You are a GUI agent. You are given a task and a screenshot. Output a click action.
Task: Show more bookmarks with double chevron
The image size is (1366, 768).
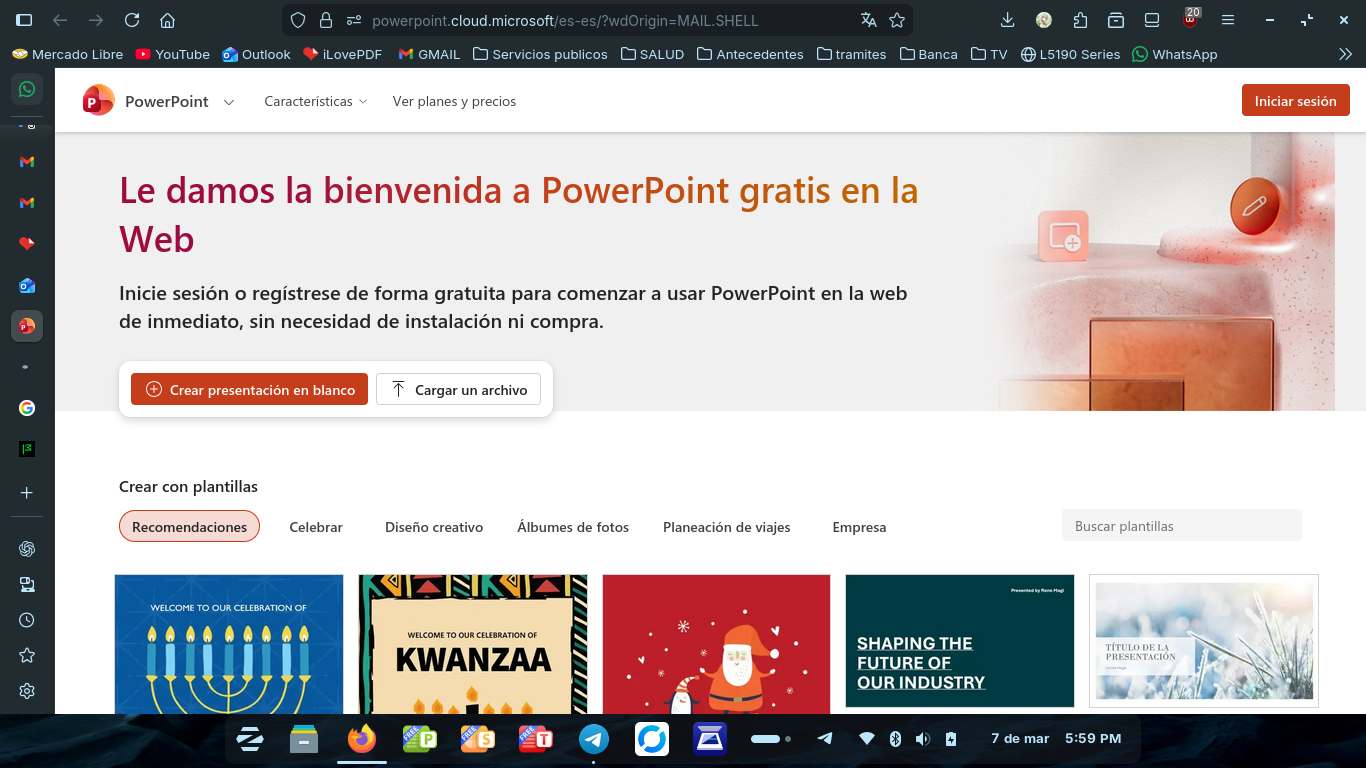click(1345, 54)
